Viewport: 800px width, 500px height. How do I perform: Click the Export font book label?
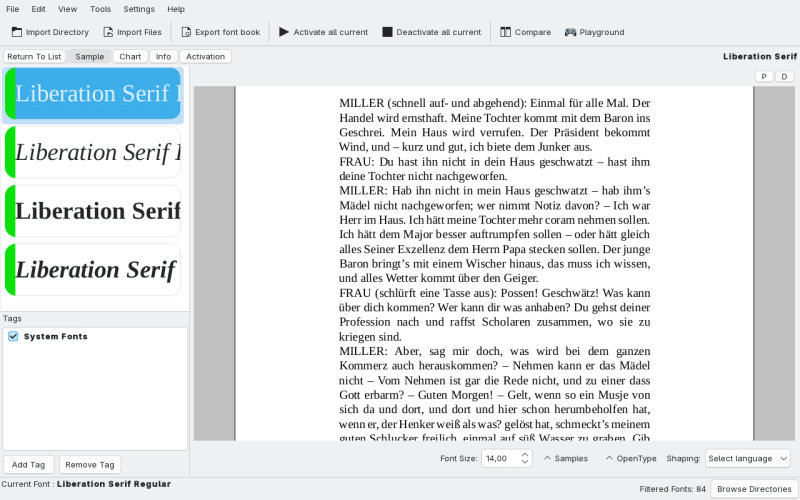(228, 32)
